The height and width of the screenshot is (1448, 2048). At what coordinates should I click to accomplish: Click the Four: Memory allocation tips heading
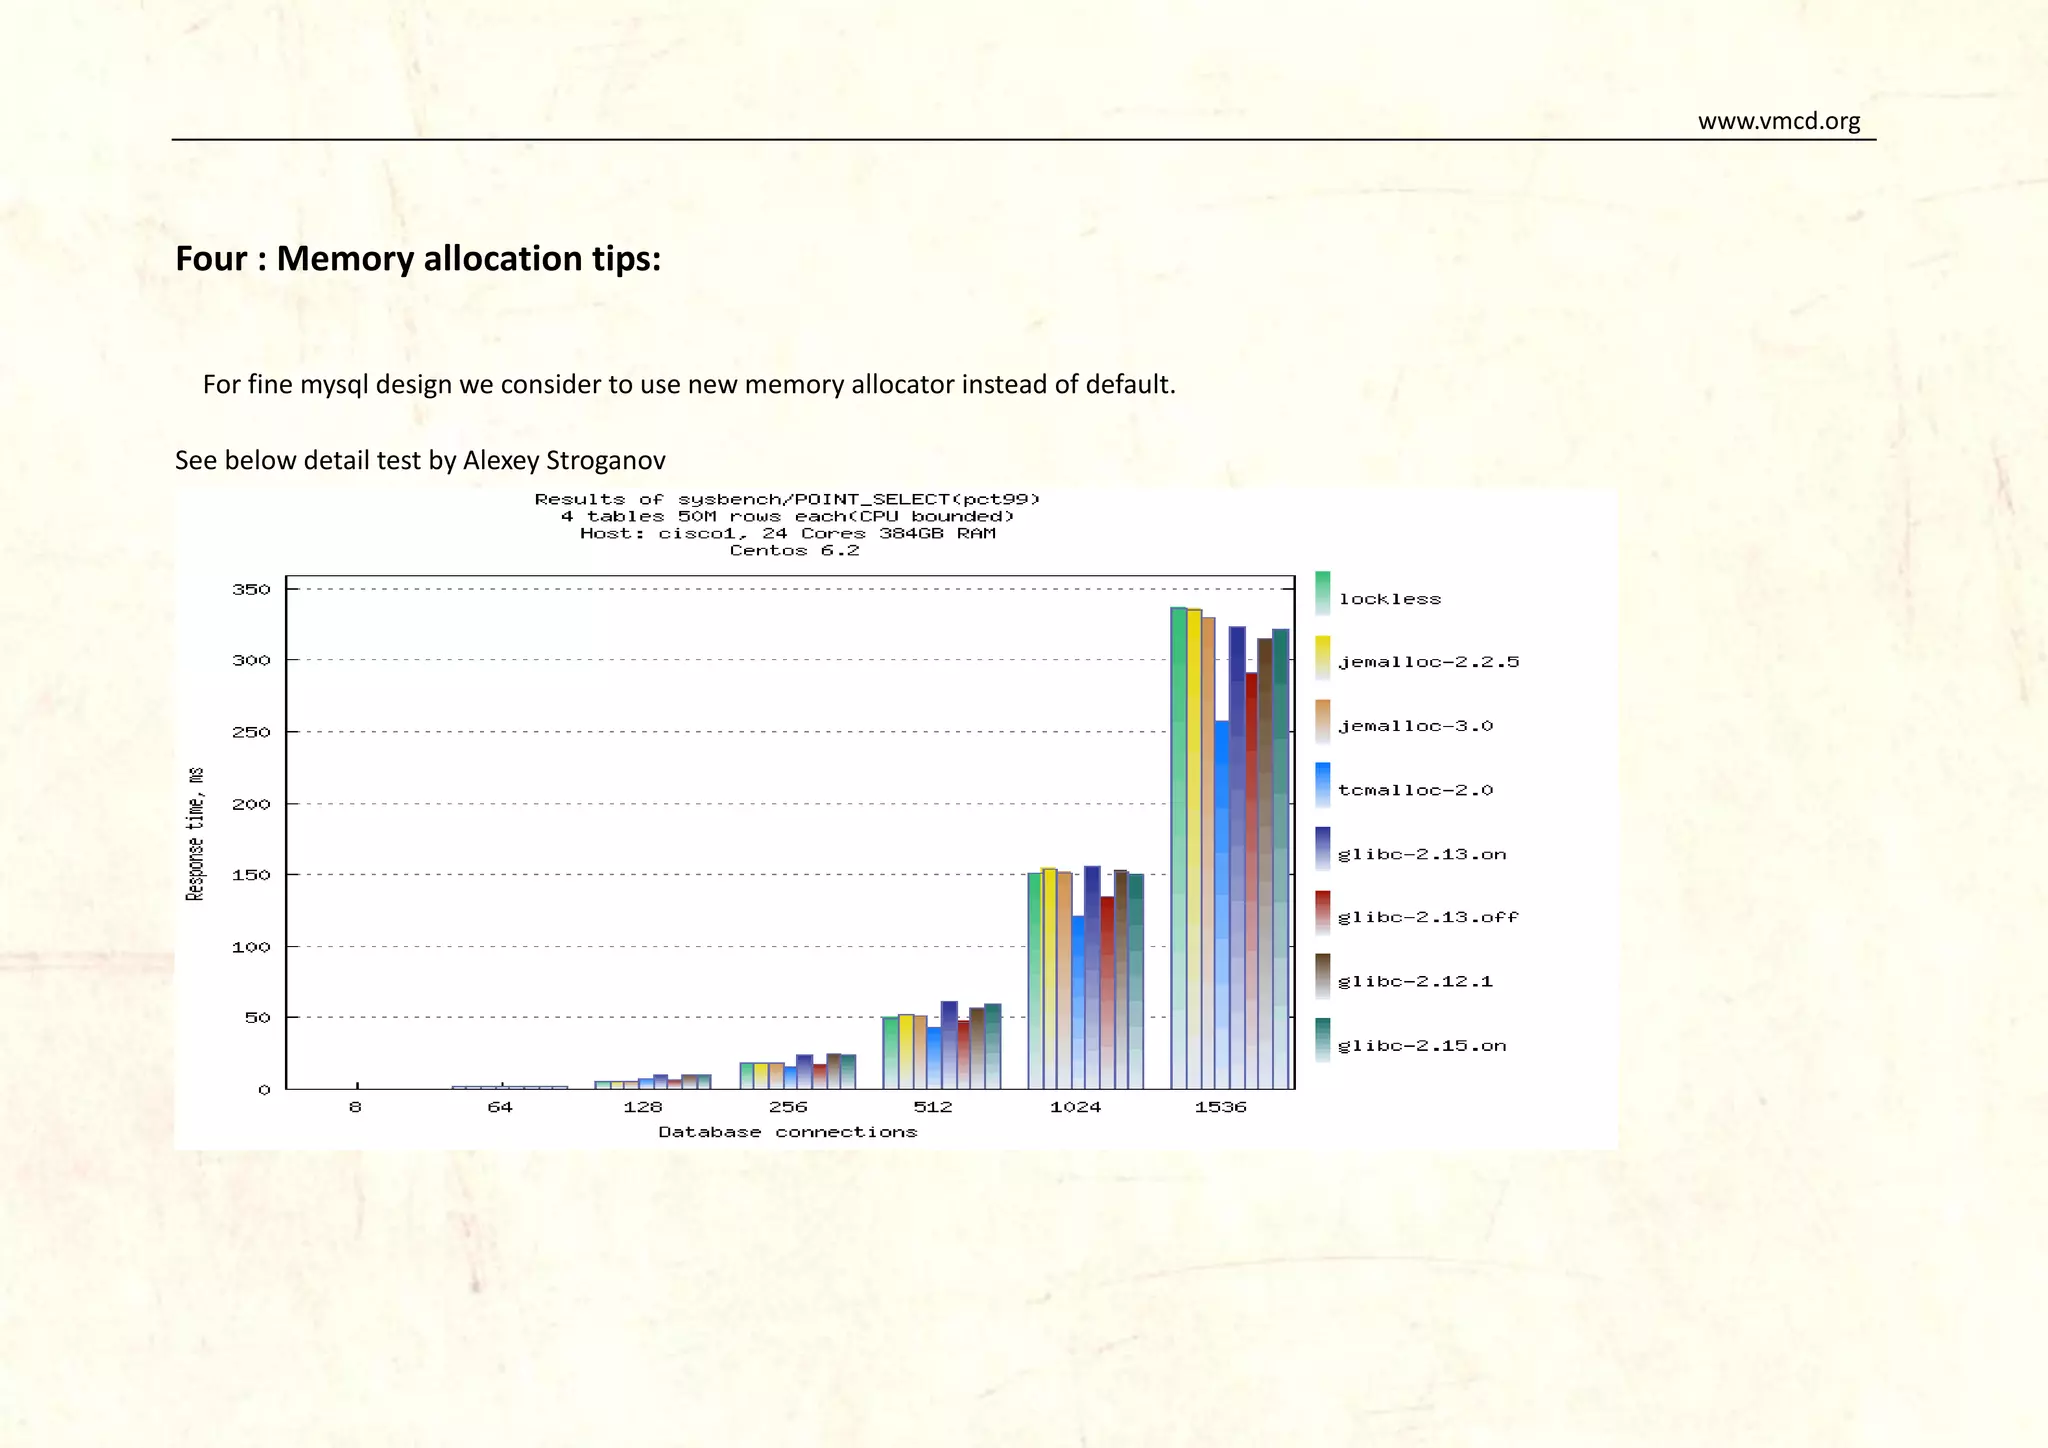tap(418, 258)
